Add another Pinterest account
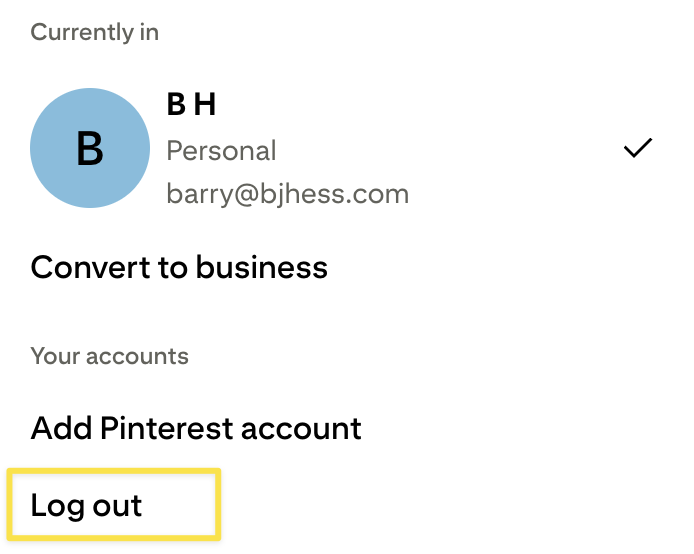This screenshot has height=554, width=694. tap(196, 428)
